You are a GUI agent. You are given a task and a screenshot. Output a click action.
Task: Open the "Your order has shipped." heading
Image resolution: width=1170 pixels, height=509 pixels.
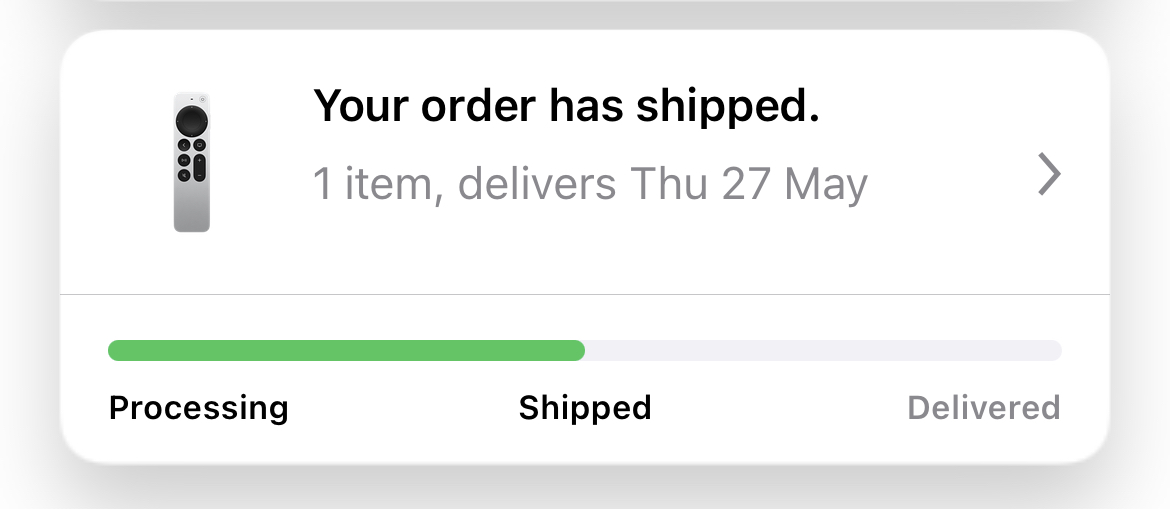click(566, 105)
